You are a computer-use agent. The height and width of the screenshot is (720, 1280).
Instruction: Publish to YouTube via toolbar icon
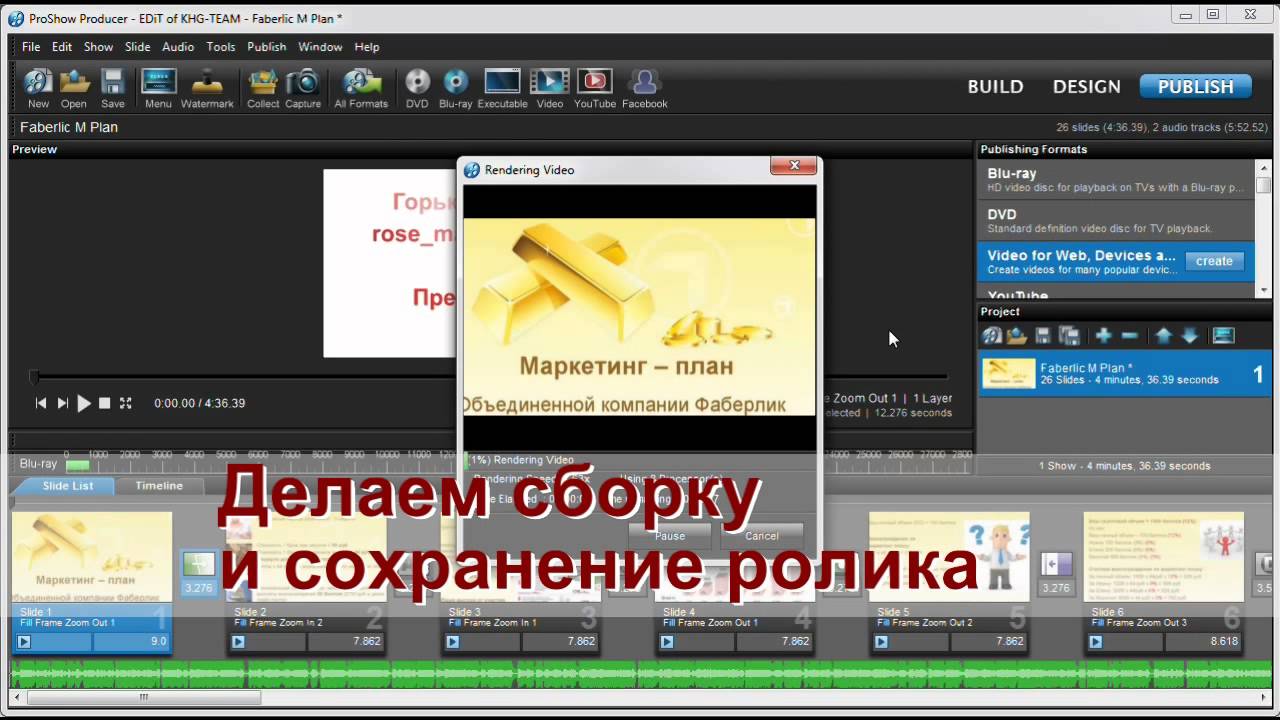(x=595, y=88)
